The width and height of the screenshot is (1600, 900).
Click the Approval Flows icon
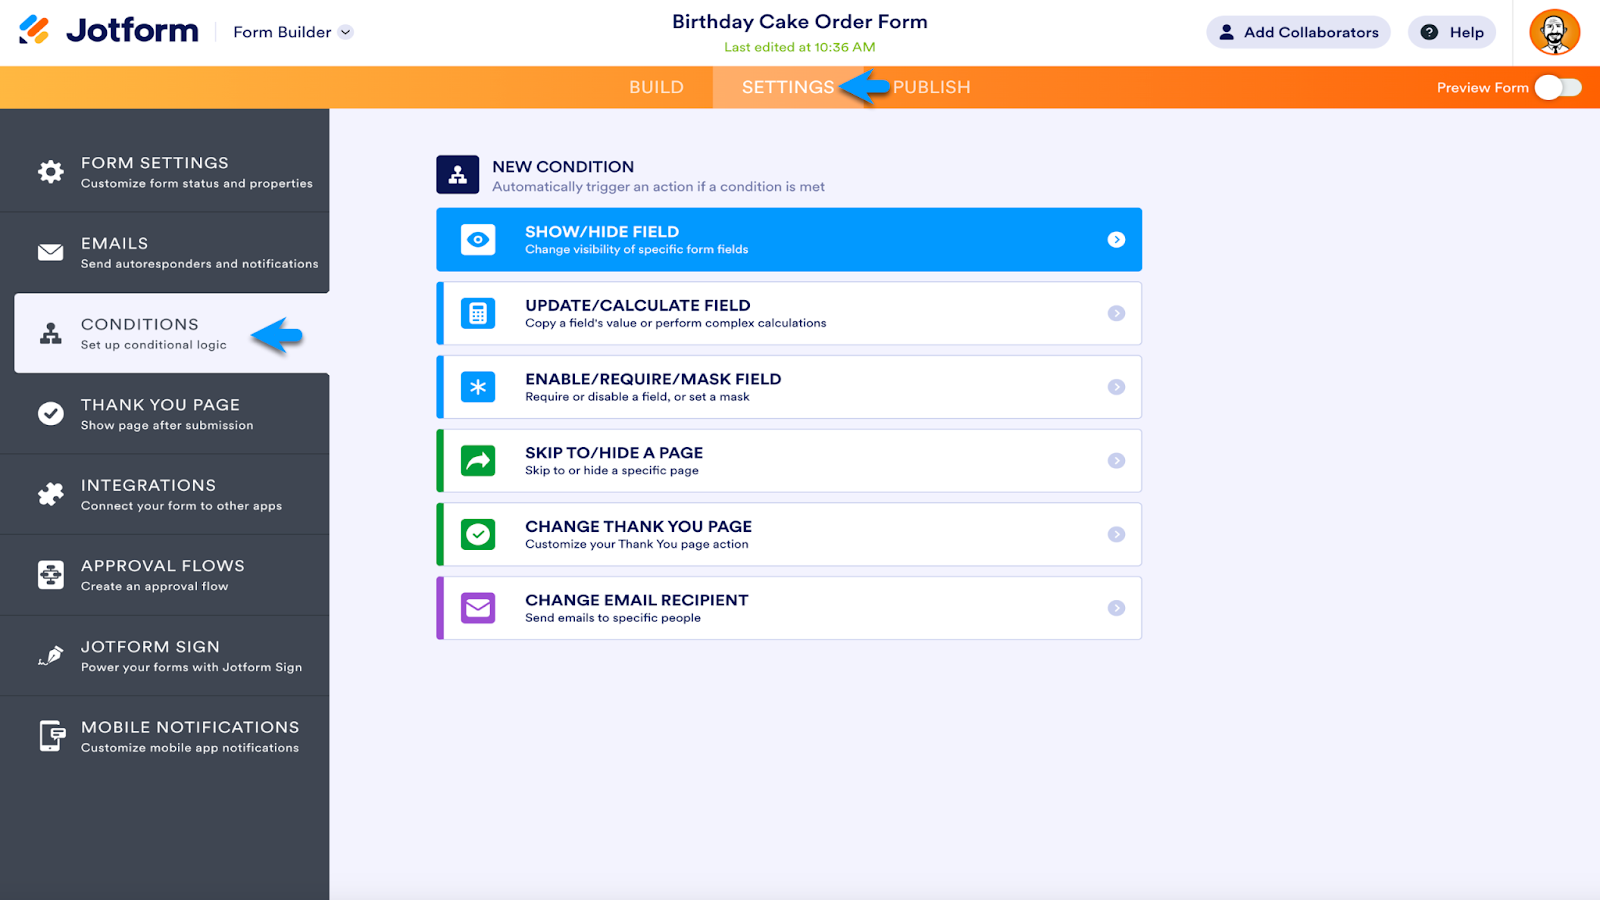tap(51, 575)
